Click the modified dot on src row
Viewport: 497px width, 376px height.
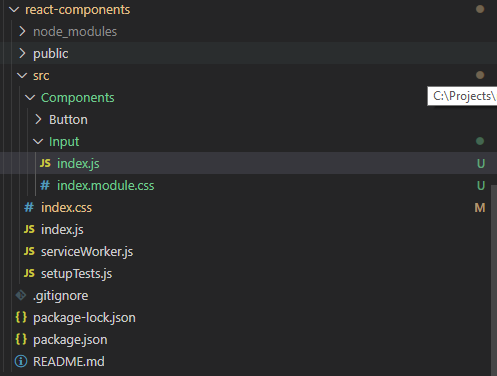click(x=480, y=75)
